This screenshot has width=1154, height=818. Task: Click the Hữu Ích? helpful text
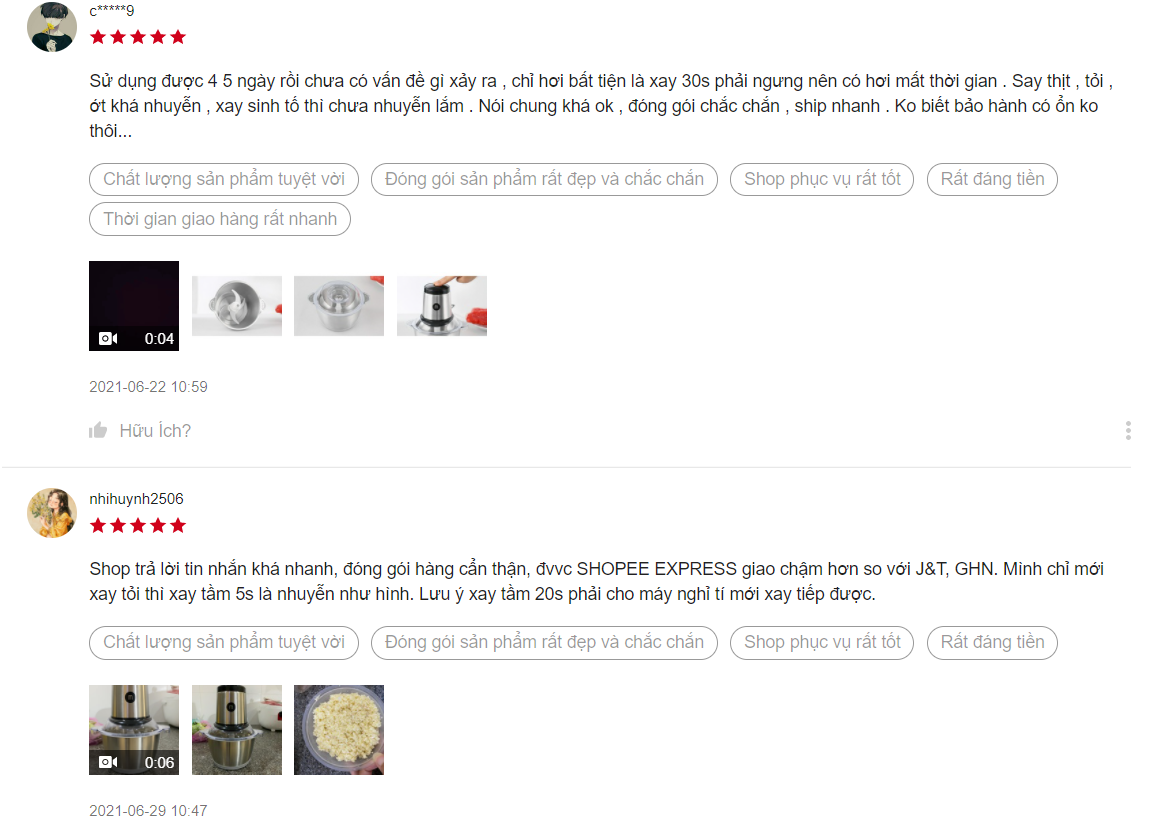(155, 431)
